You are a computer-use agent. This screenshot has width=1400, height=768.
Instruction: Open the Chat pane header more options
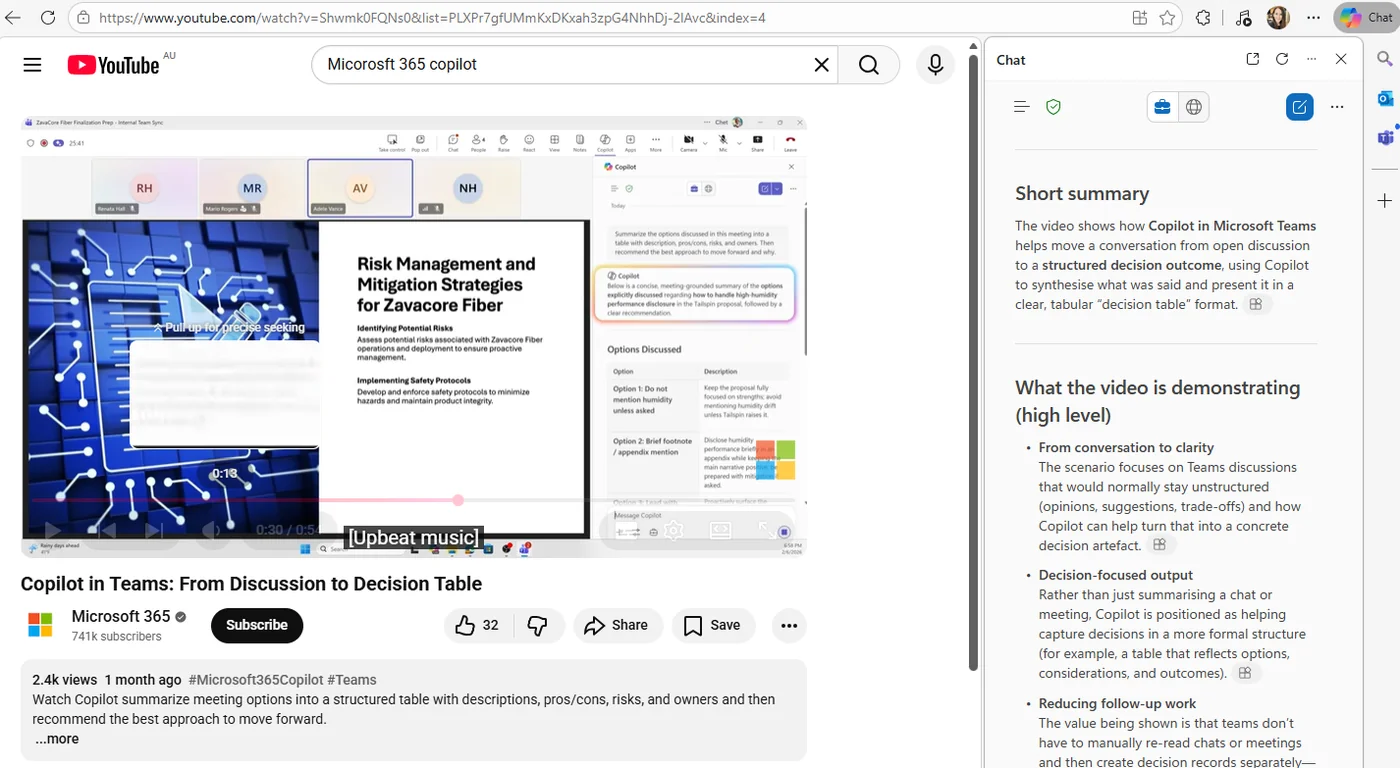(1312, 59)
